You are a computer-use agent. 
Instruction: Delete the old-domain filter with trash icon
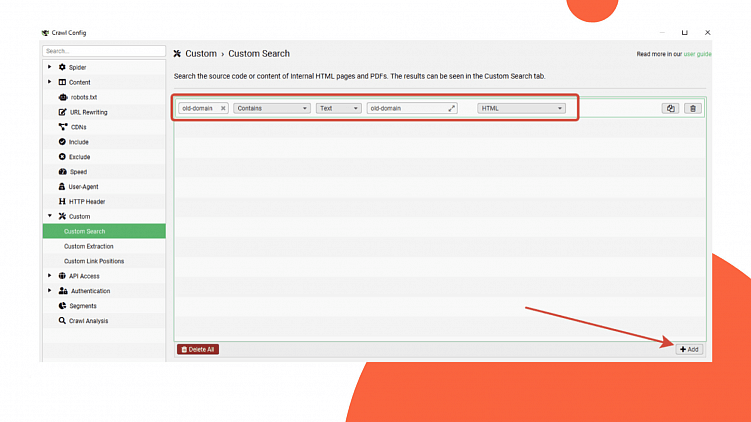[x=693, y=108]
